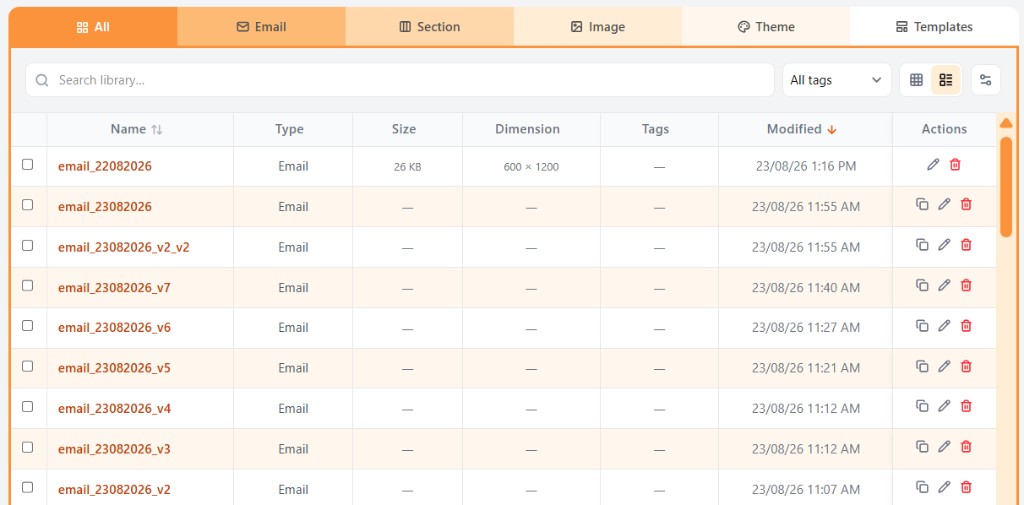The image size is (1024, 505).
Task: Edit email_23082026_v5 pencil icon
Action: pos(944,366)
